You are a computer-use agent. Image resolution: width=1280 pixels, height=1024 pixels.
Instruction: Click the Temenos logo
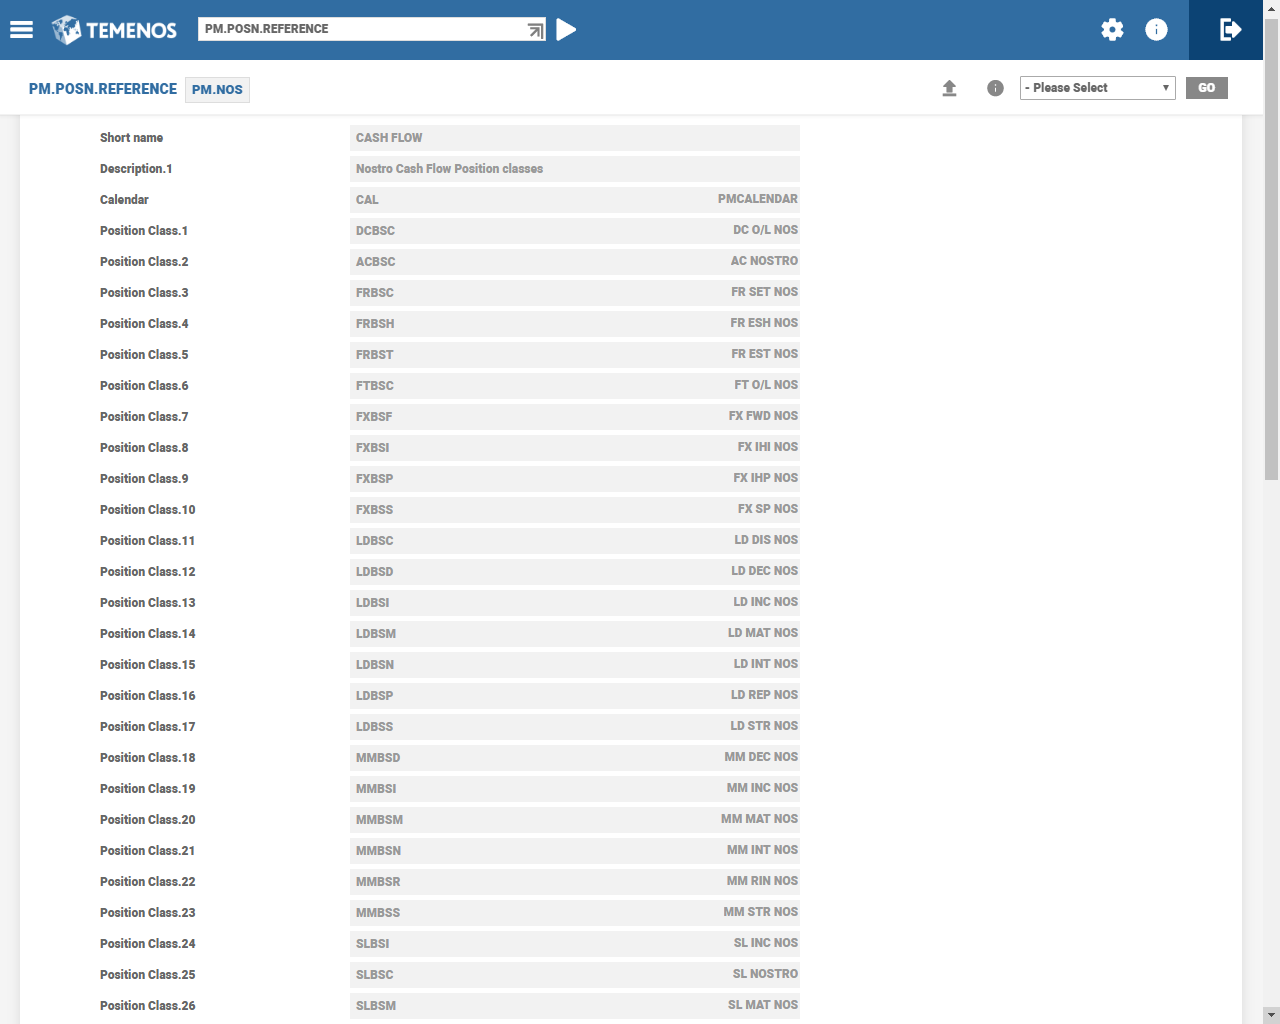[115, 30]
